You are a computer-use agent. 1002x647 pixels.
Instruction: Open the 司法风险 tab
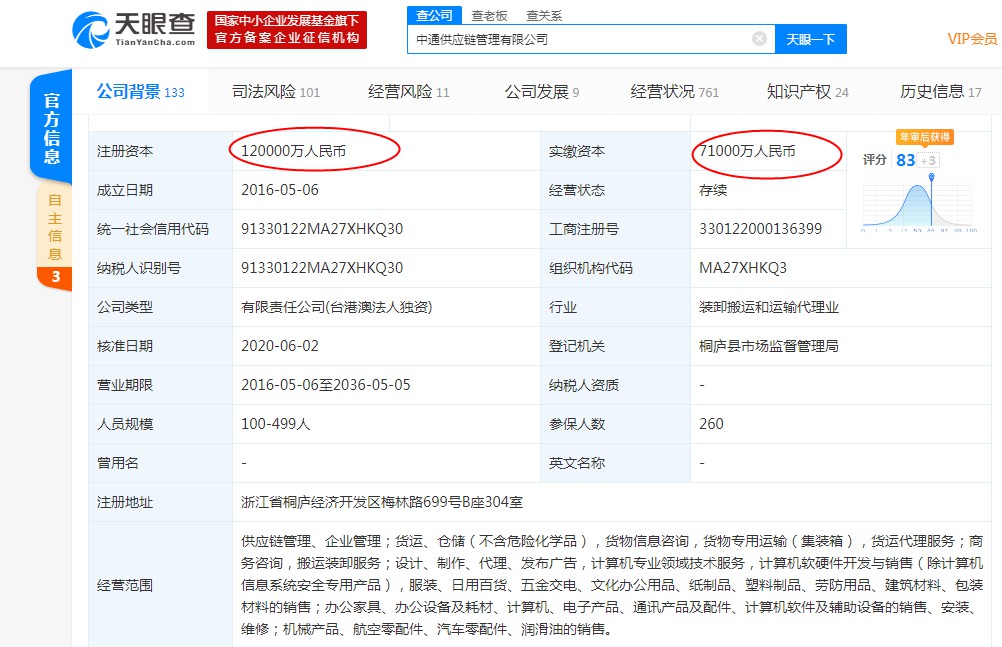pos(275,92)
